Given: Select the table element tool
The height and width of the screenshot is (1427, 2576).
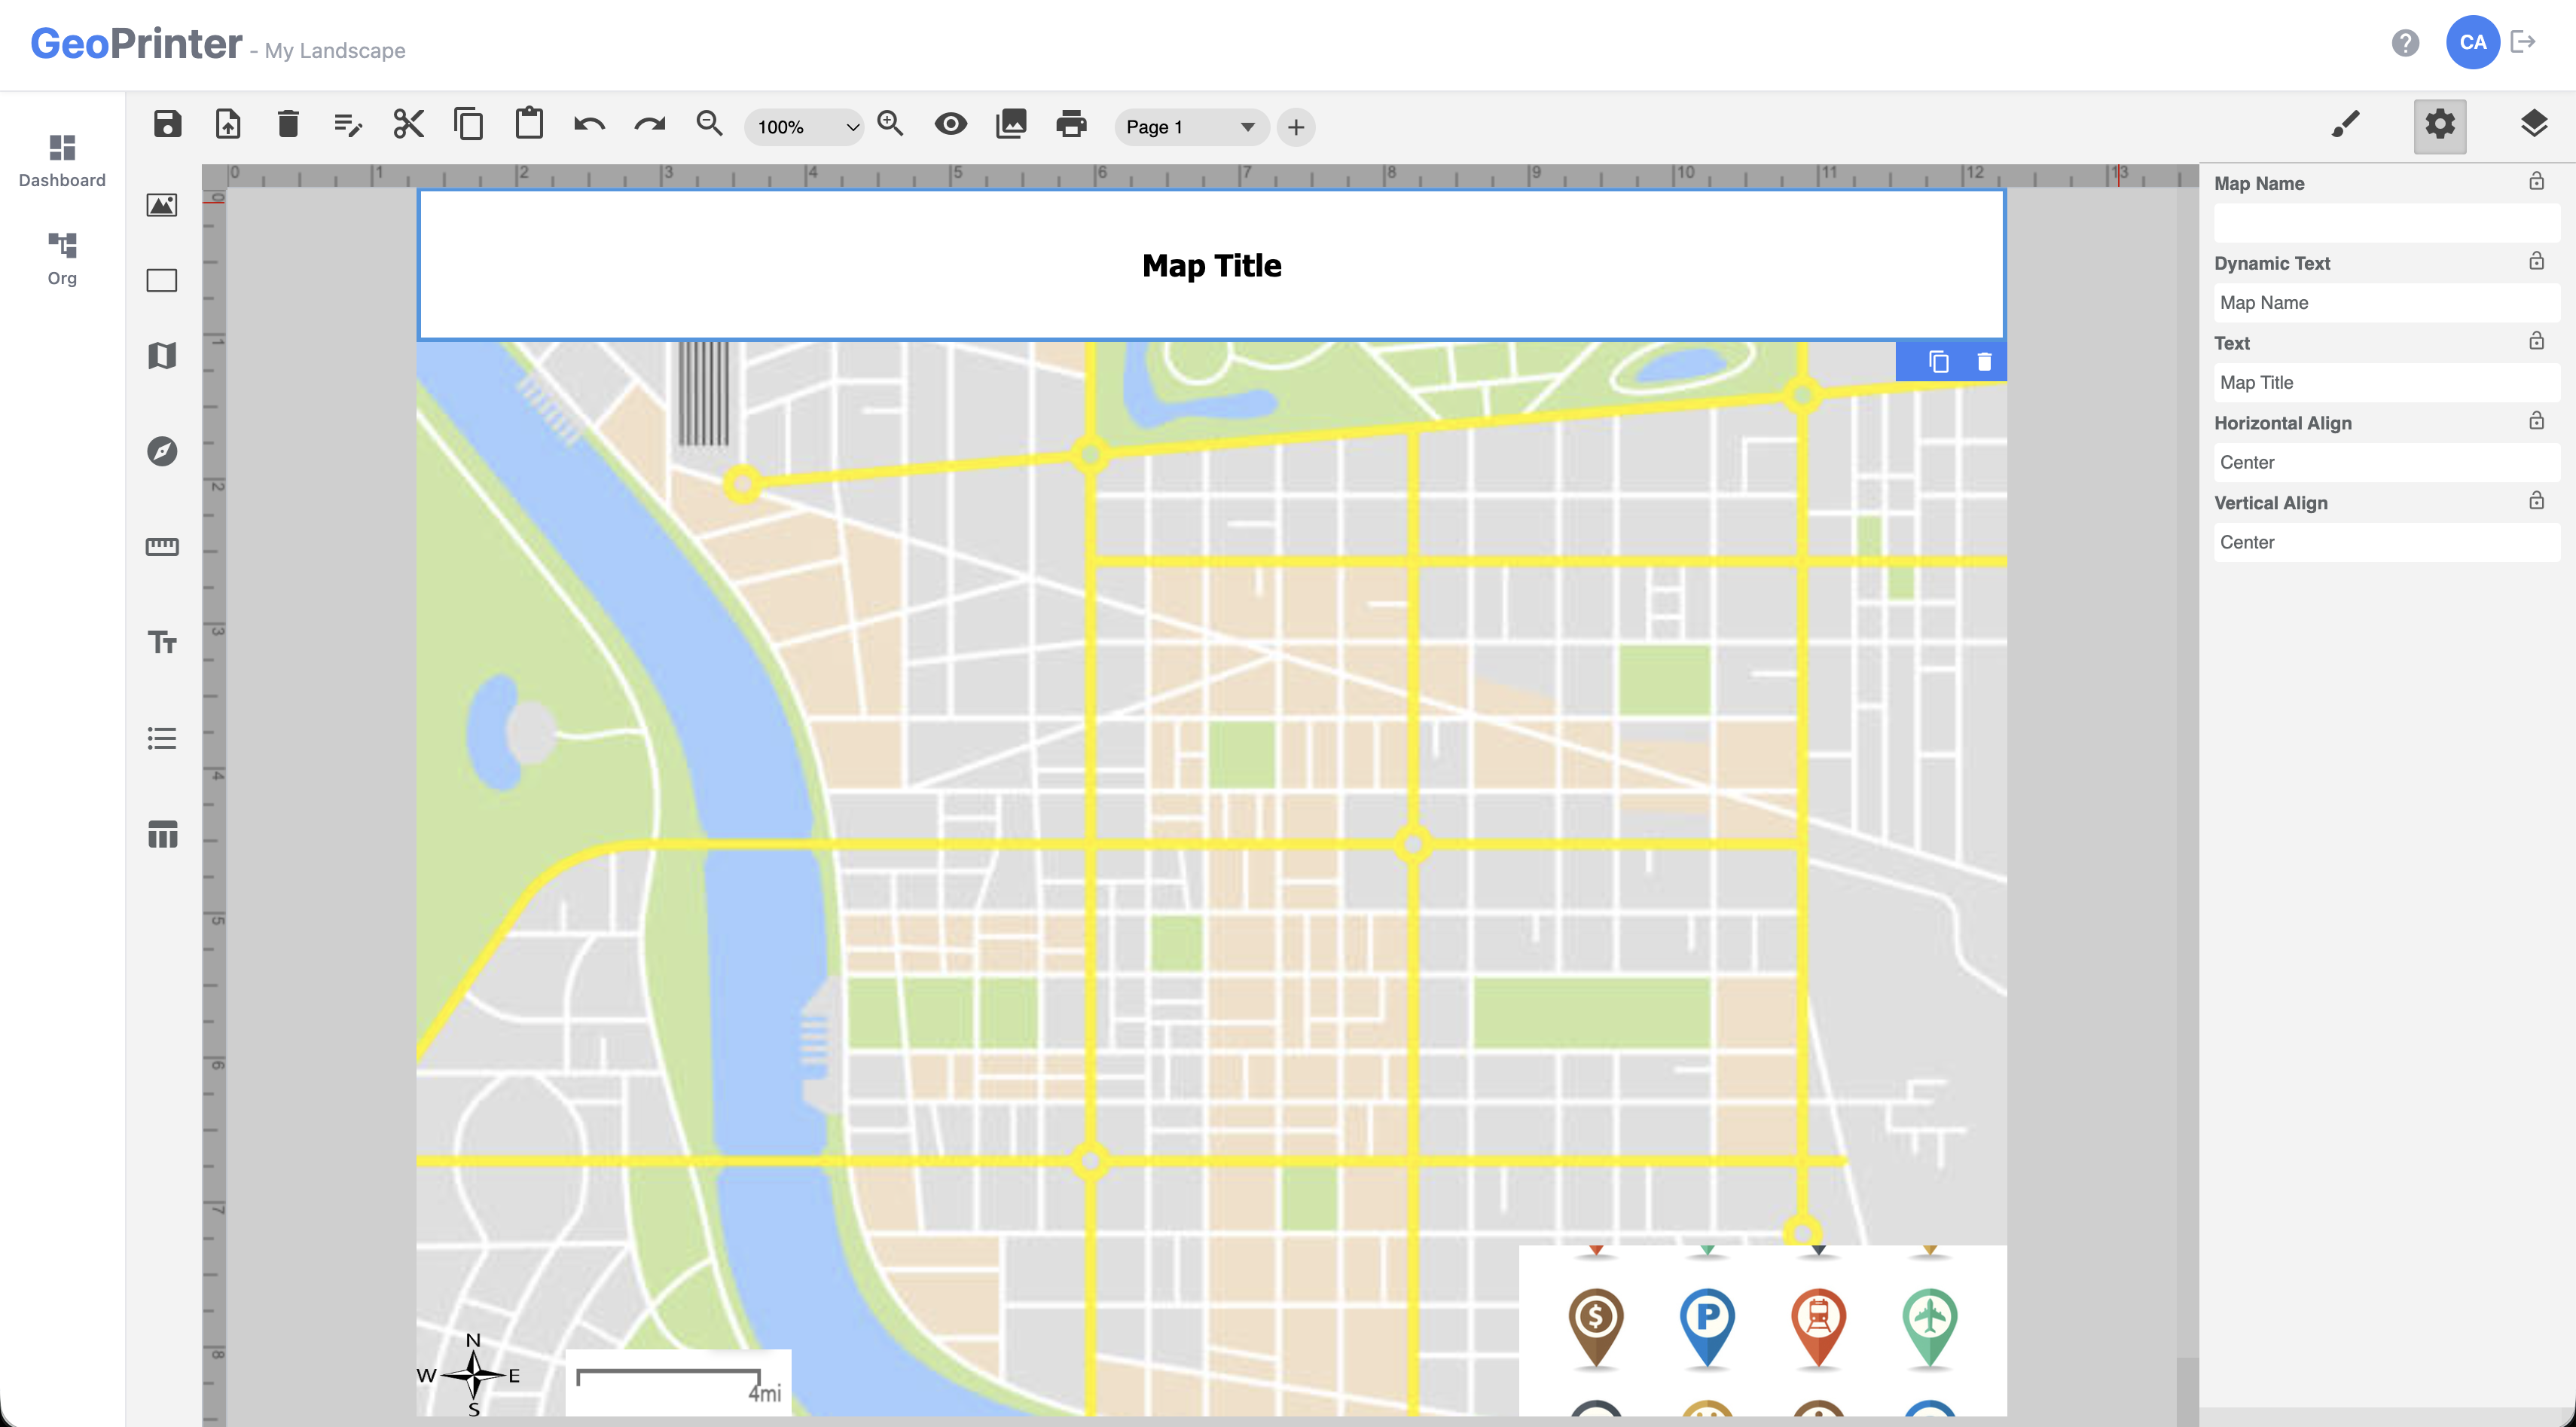Looking at the screenshot, I should [162, 834].
